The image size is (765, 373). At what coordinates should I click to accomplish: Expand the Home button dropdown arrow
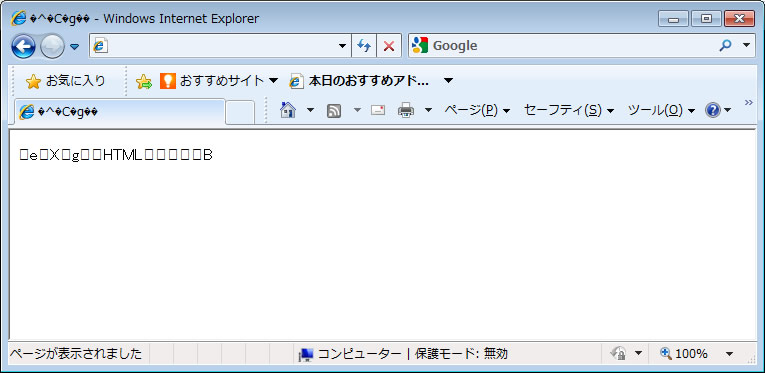310,111
